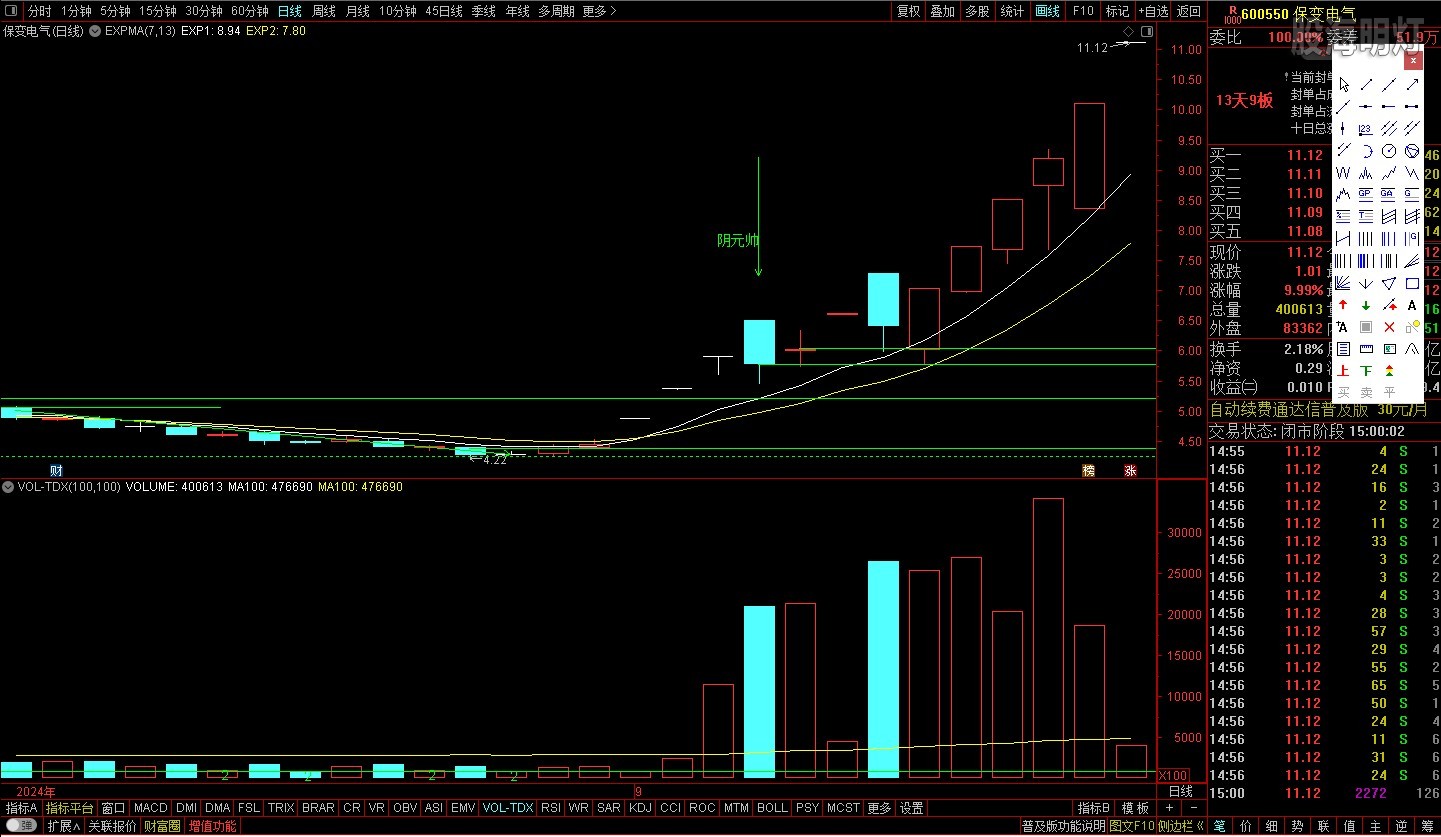Select the arc drawing tool
The height and width of the screenshot is (837, 1441).
coord(1366,151)
